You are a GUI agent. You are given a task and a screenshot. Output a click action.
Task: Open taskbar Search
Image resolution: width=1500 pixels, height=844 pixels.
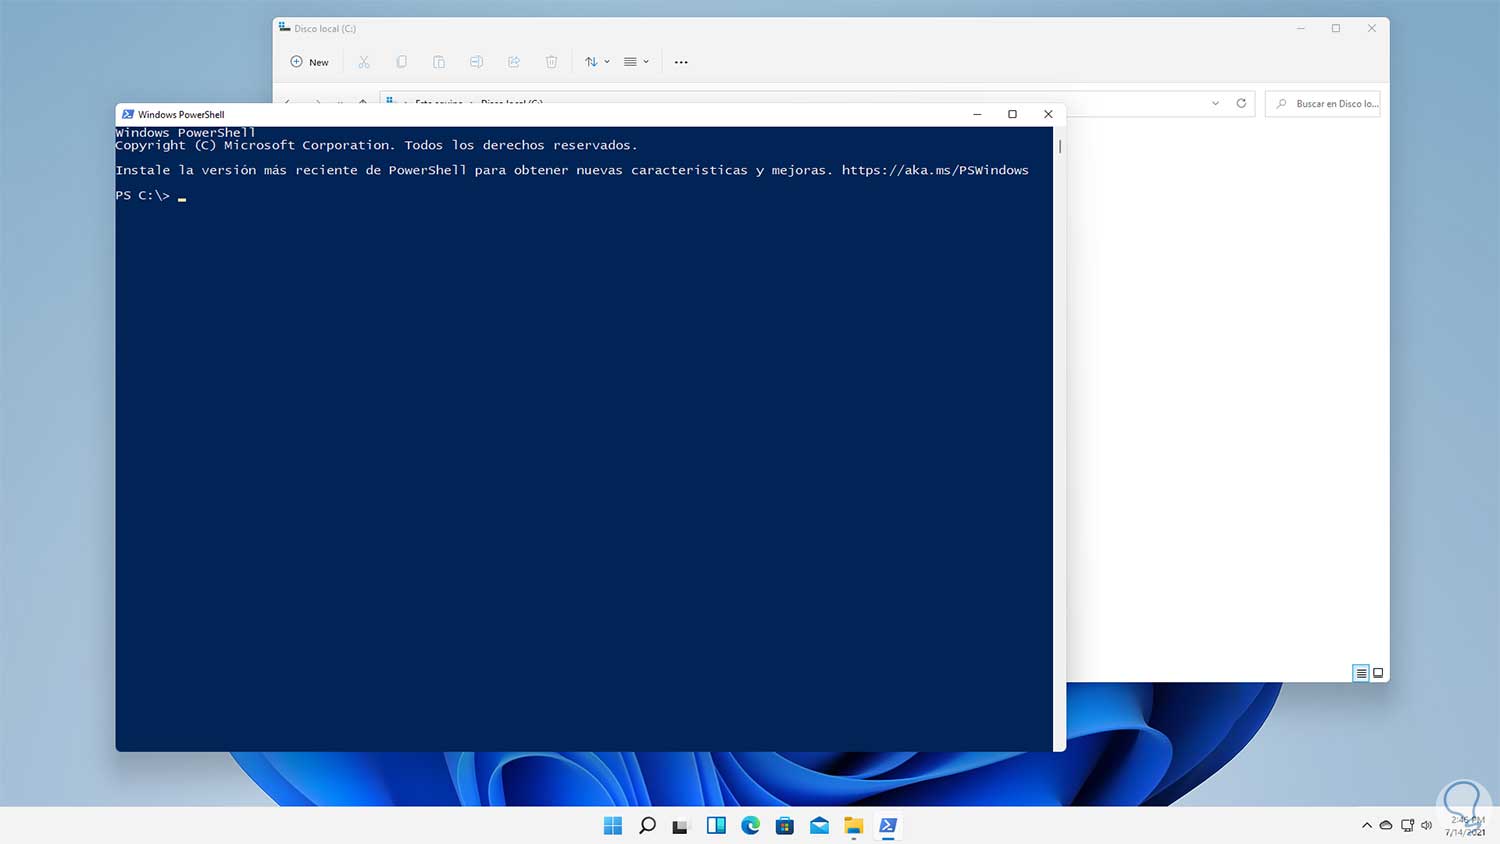coord(647,825)
